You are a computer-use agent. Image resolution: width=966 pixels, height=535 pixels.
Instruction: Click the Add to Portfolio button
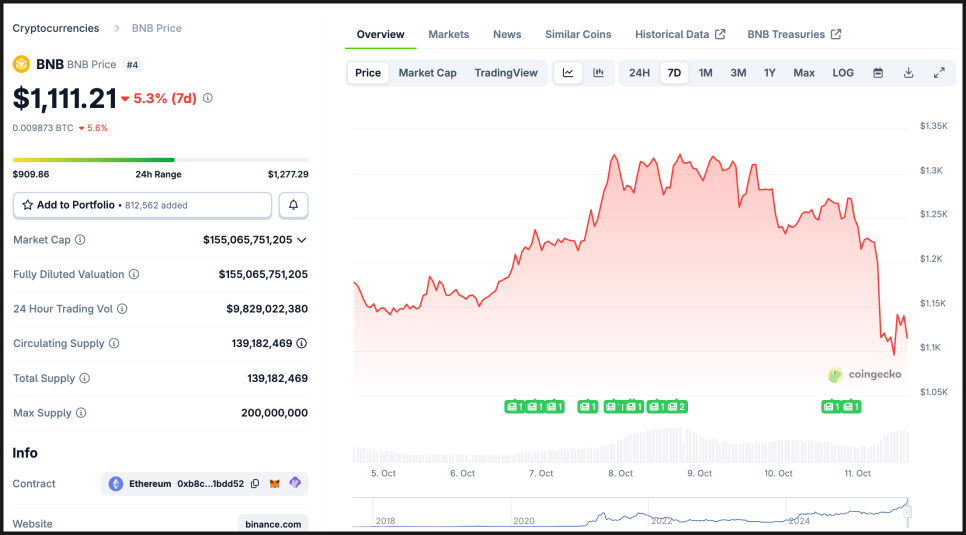pyautogui.click(x=142, y=205)
